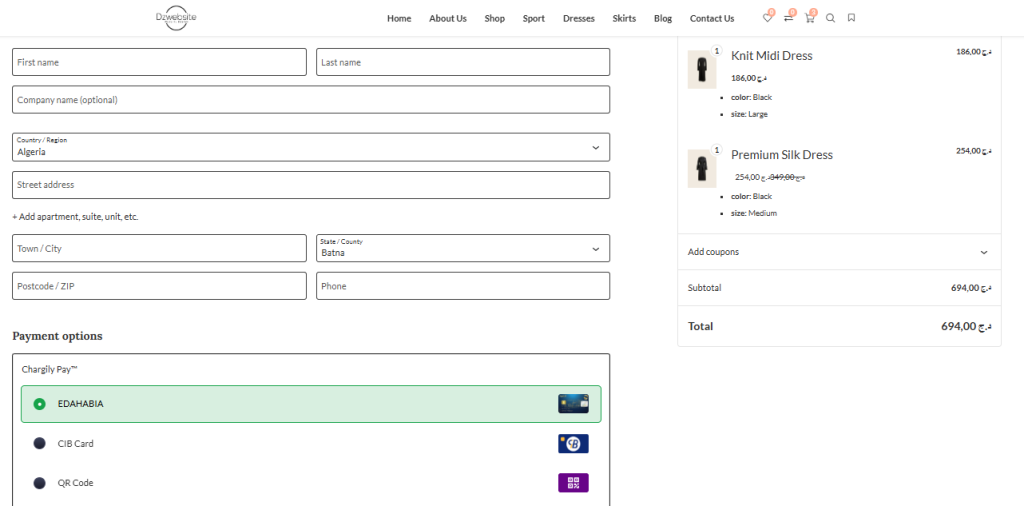Open the compare arrows icon
Image resolution: width=1024 pixels, height=506 pixels.
788,18
